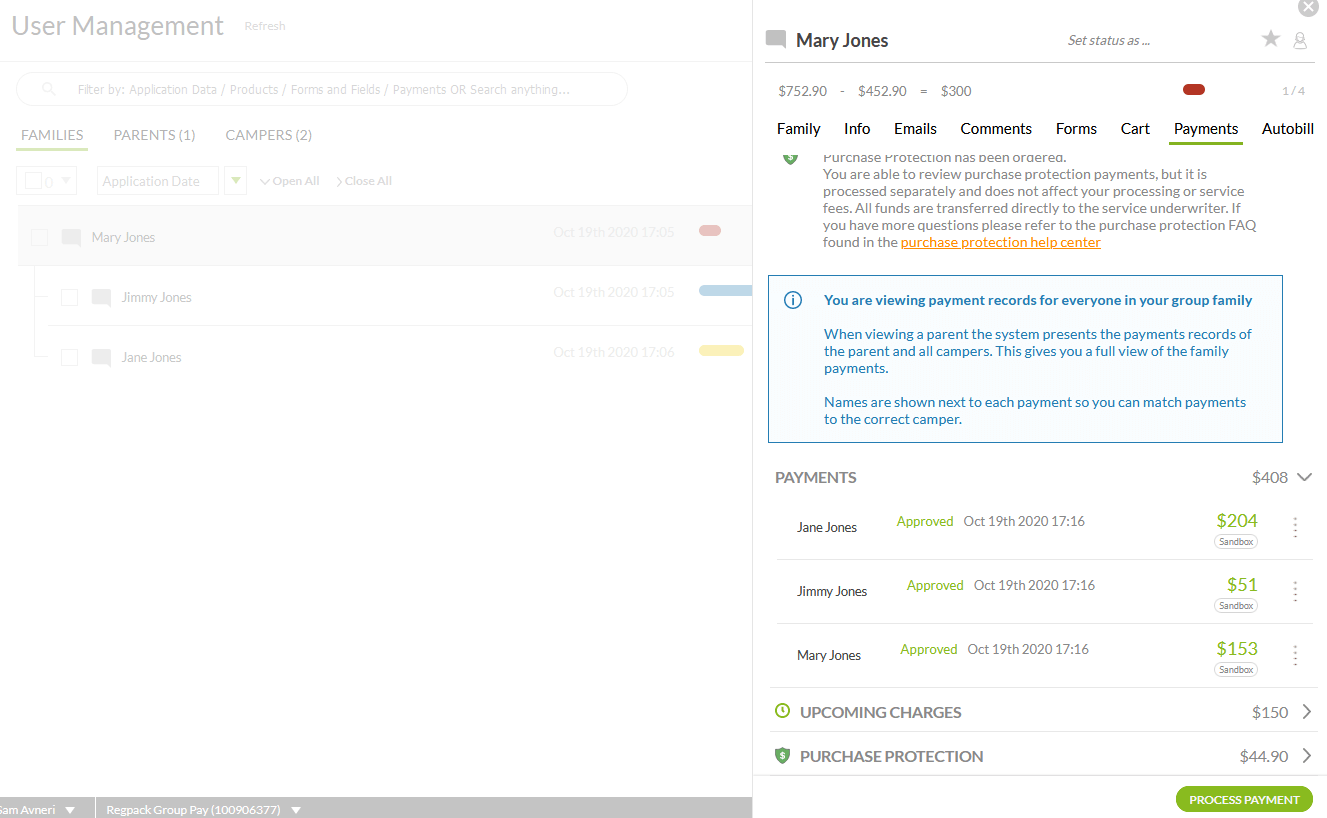Image resolution: width=1327 pixels, height=818 pixels.
Task: Check the Jane Jones row checkbox
Action: point(69,357)
